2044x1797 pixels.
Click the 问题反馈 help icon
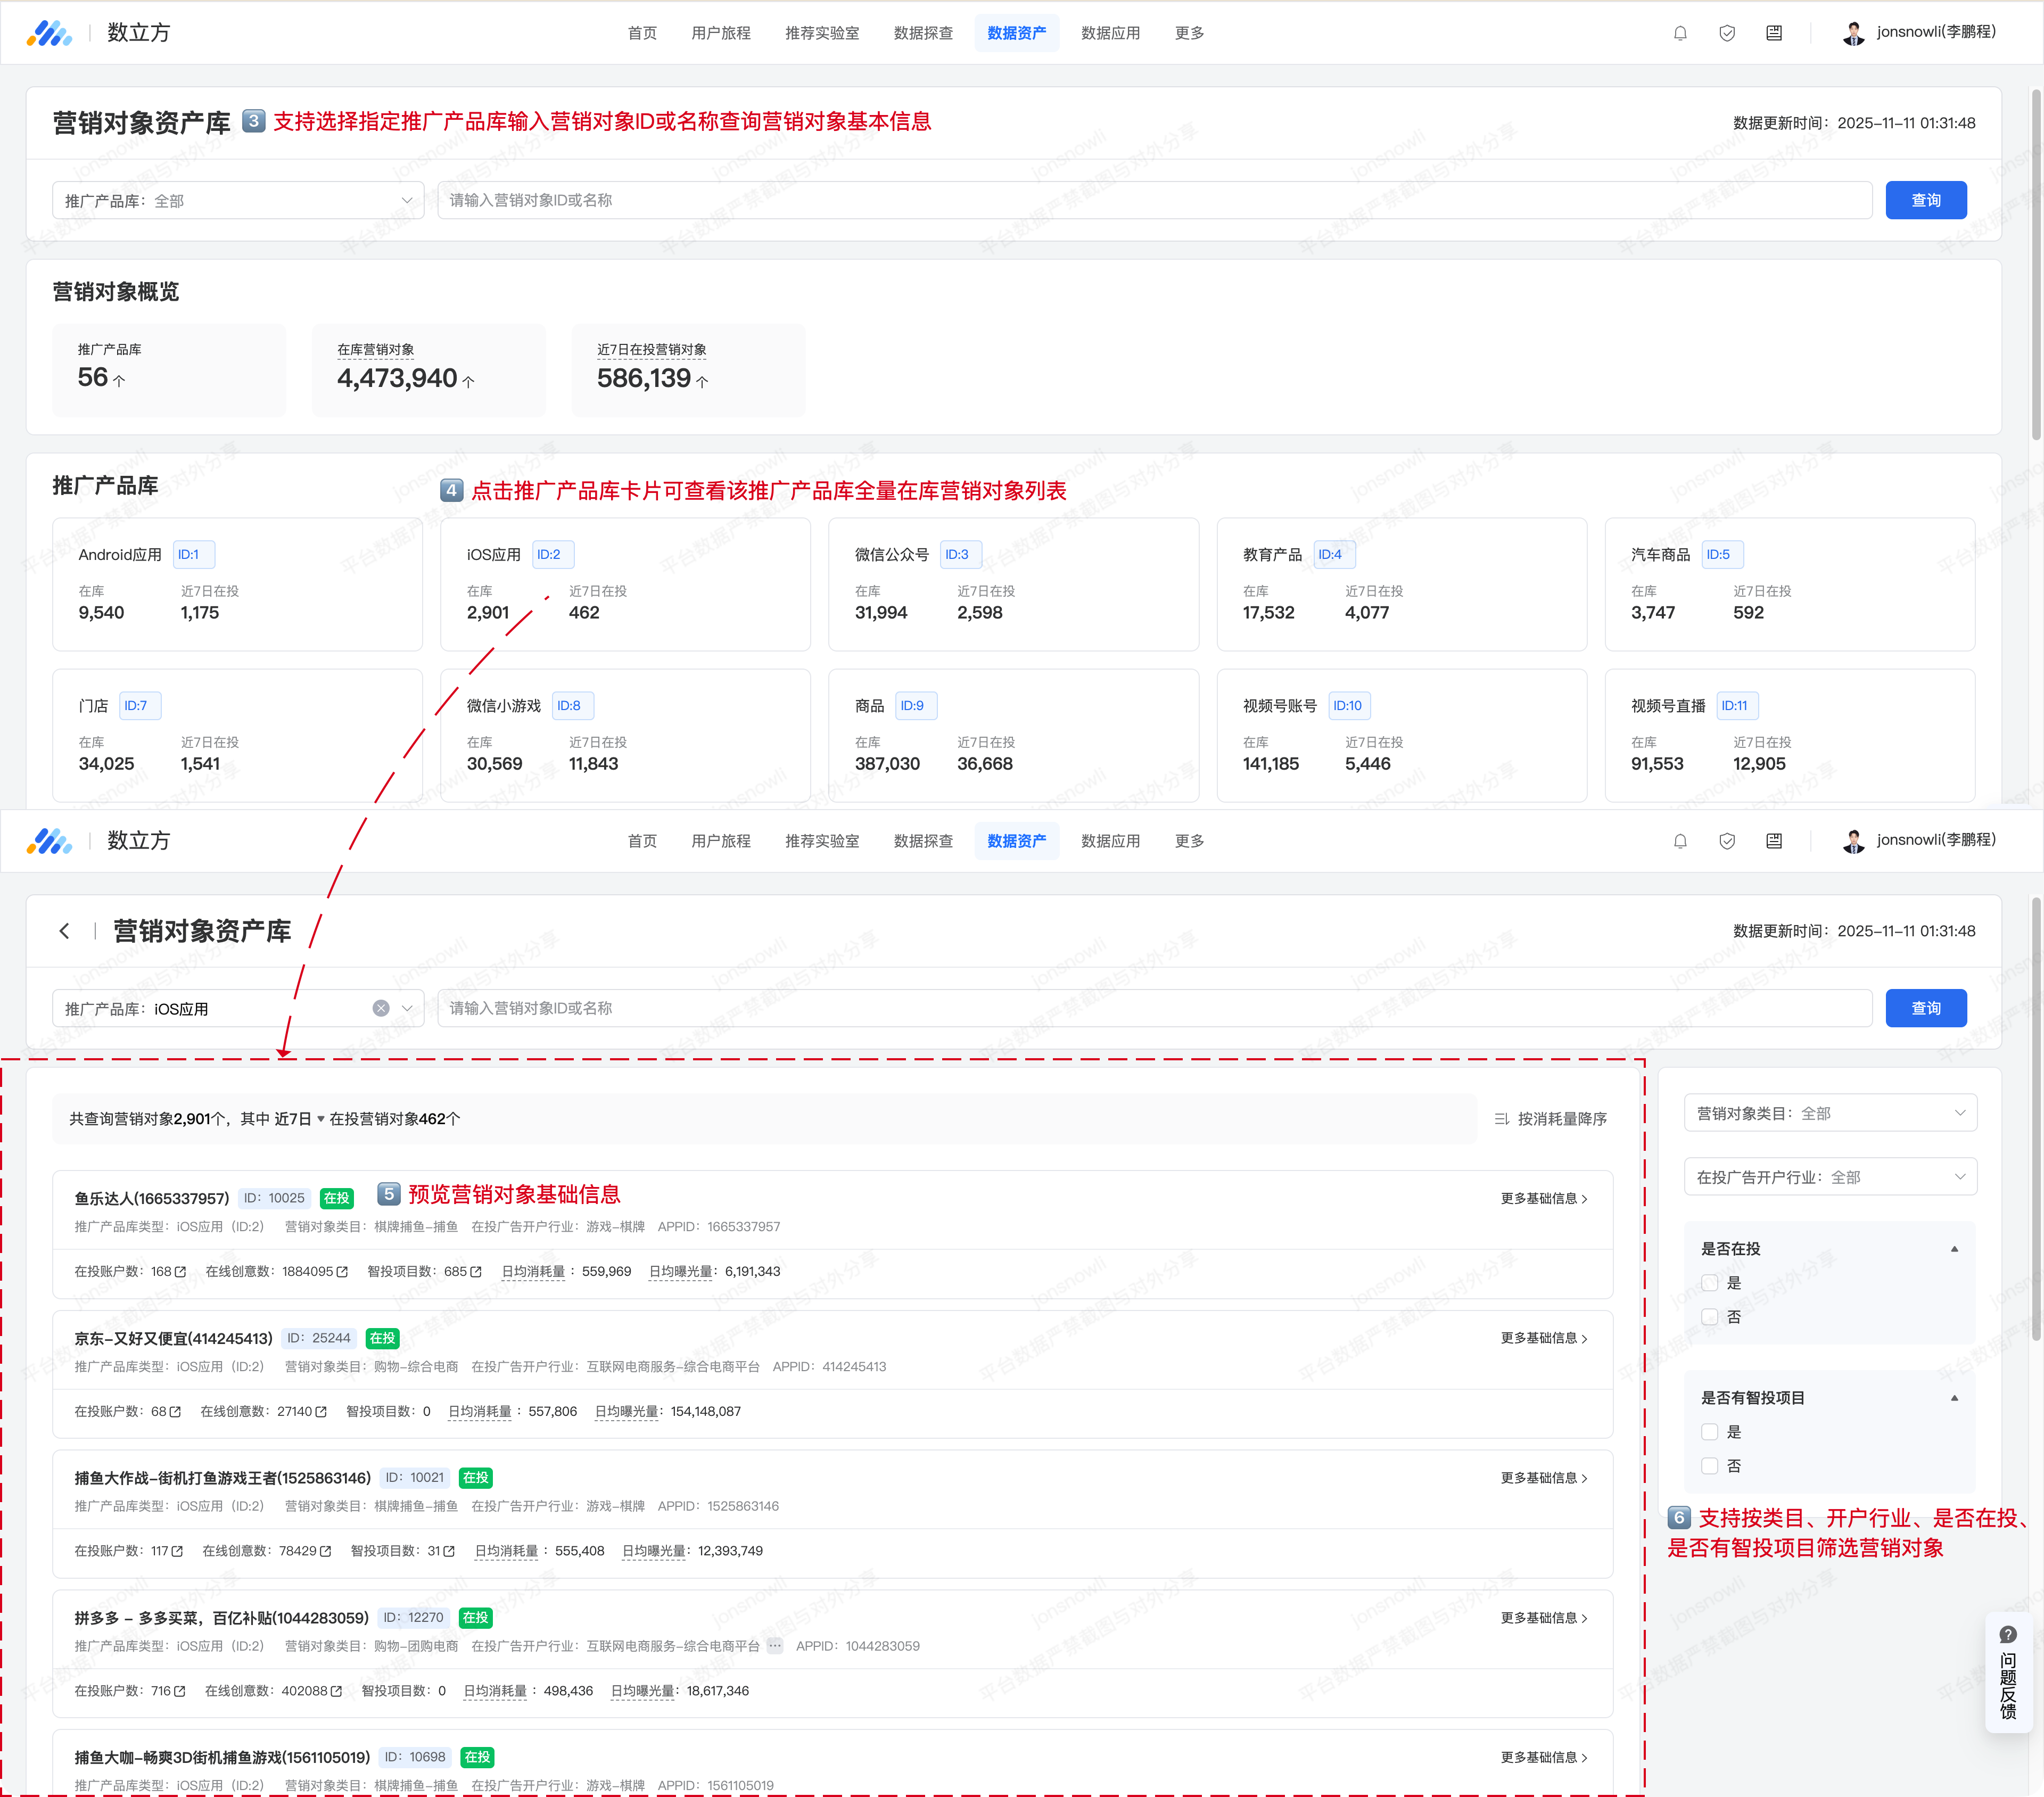pos(2008,1635)
